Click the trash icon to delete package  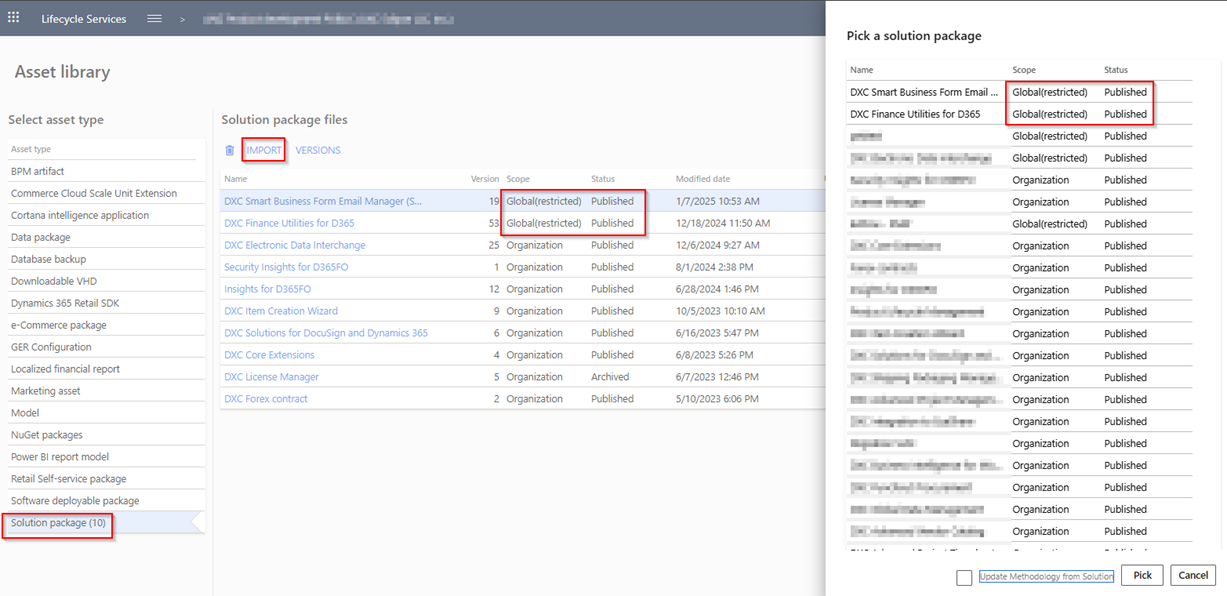(229, 149)
